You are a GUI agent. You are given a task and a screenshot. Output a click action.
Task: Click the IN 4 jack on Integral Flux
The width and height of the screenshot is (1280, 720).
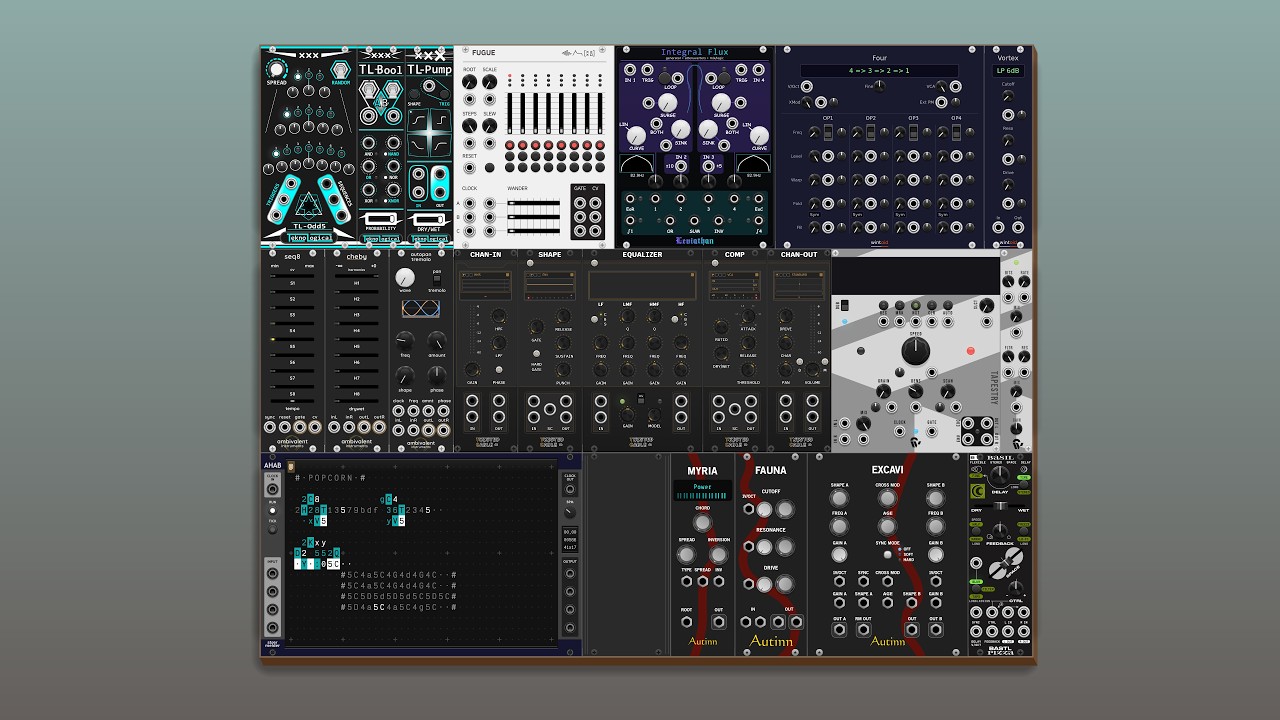click(x=759, y=68)
